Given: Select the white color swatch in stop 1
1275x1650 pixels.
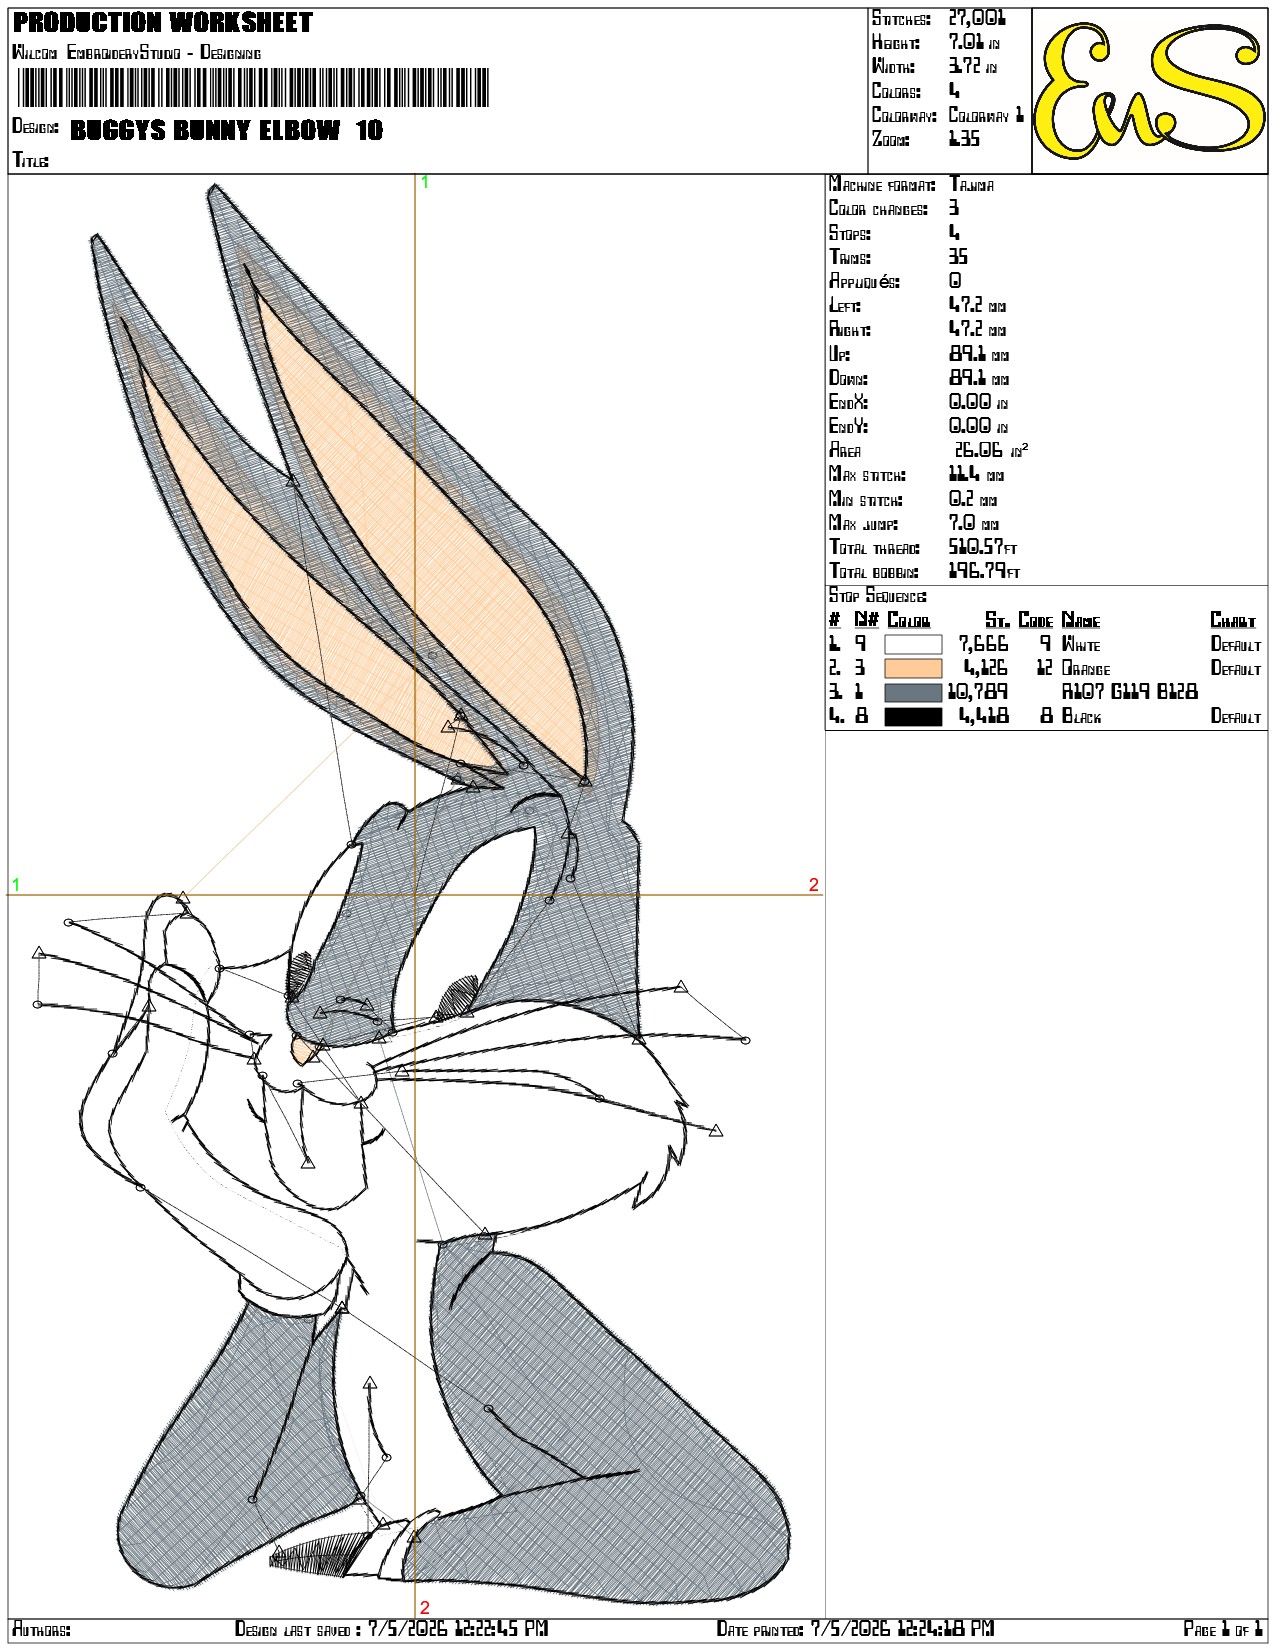Looking at the screenshot, I should click(913, 645).
